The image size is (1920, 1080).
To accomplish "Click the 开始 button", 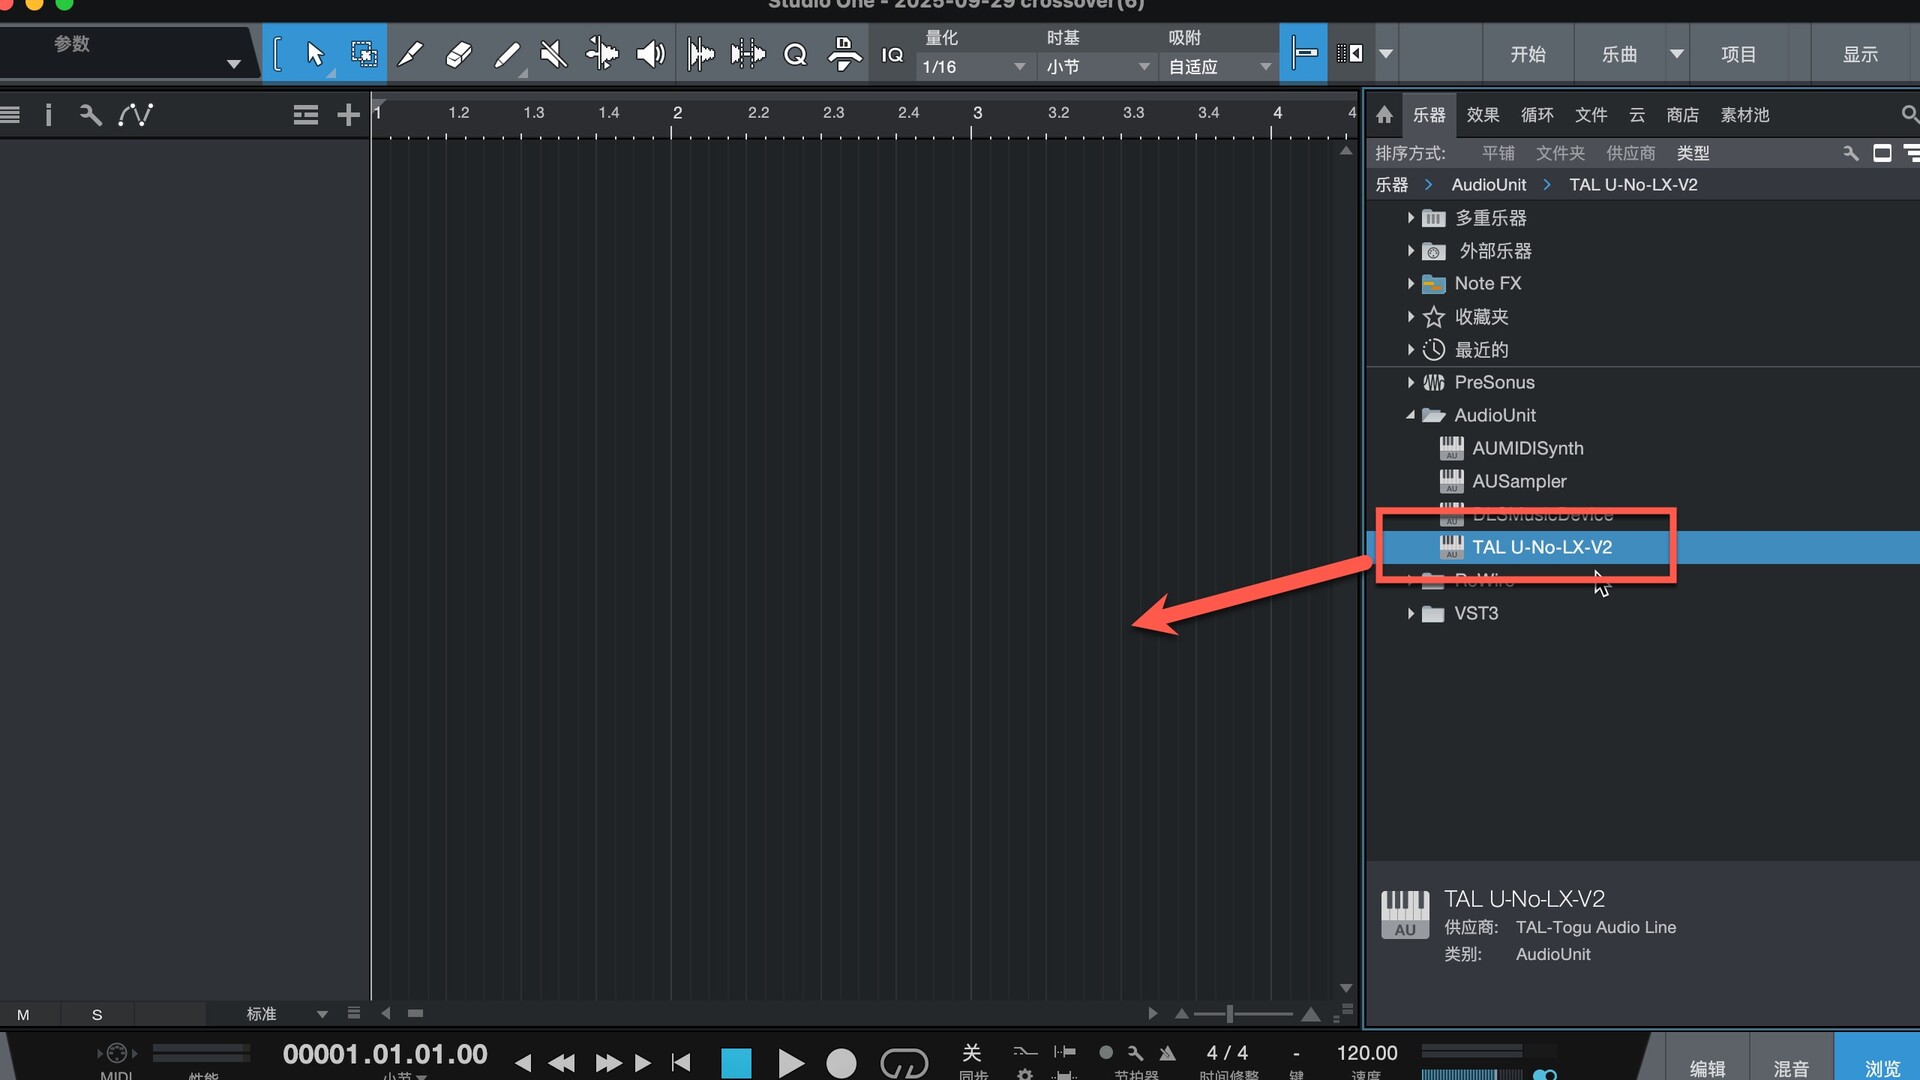I will click(1527, 54).
